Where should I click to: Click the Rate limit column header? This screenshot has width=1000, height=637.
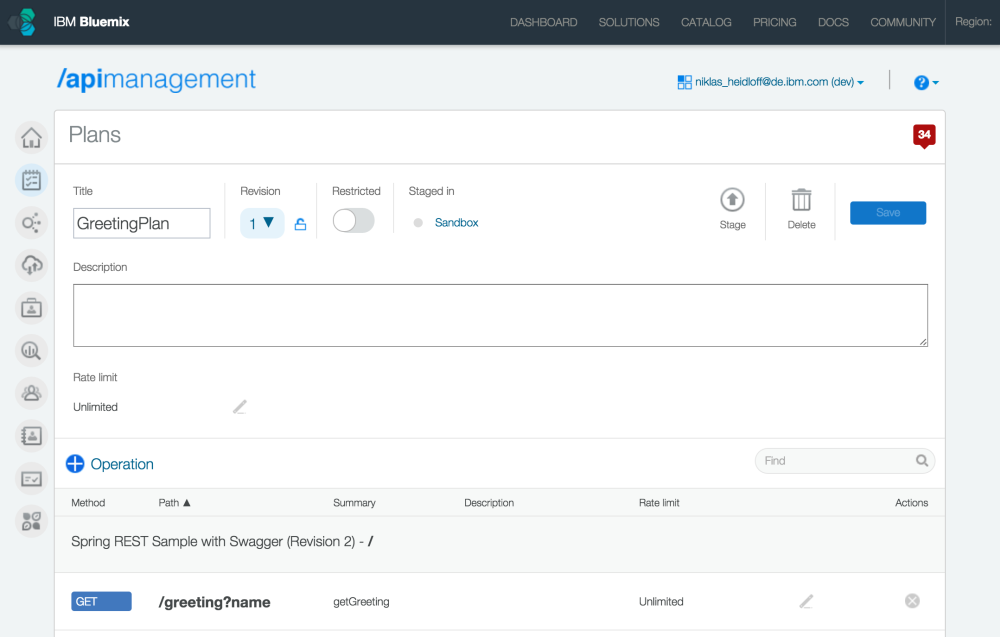pos(659,502)
